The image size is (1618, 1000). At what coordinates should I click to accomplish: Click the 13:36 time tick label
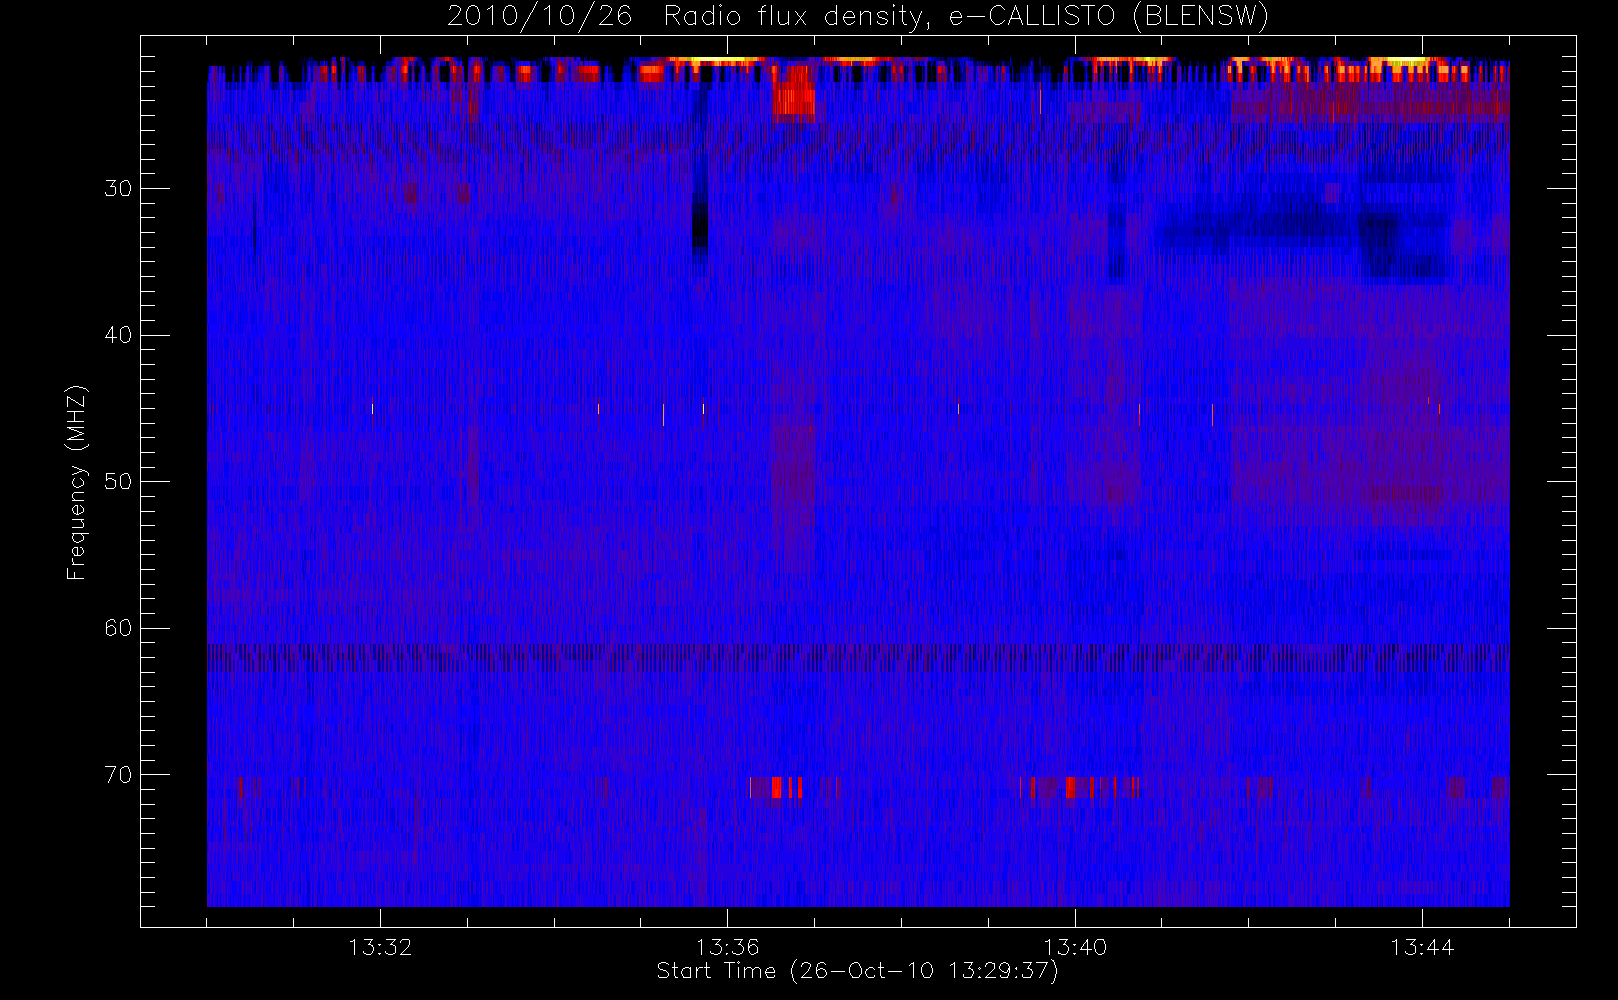[727, 947]
